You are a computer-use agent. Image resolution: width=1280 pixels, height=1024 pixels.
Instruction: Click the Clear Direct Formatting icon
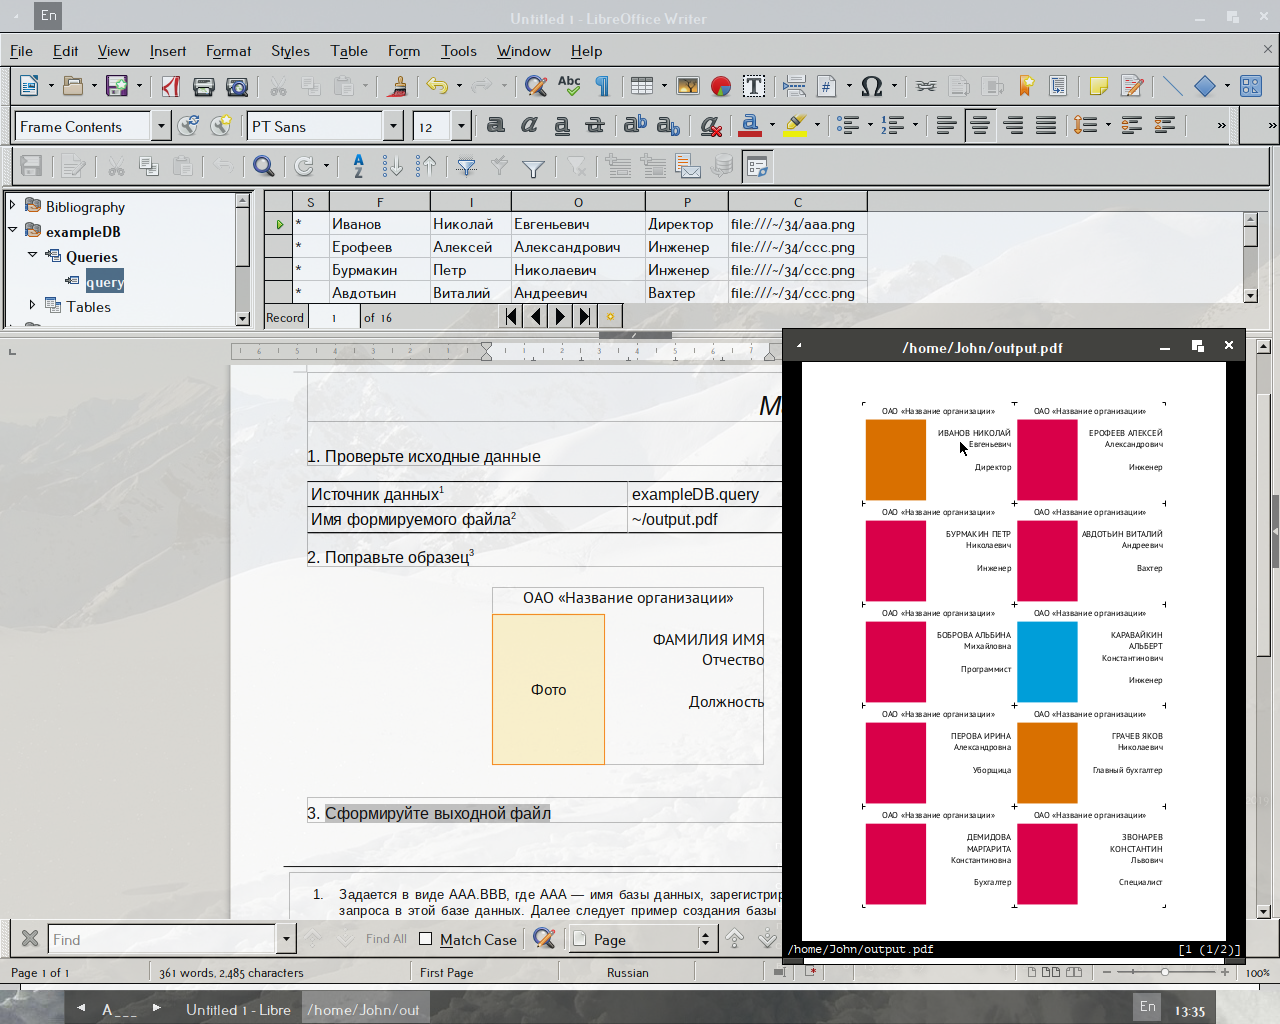pos(710,126)
